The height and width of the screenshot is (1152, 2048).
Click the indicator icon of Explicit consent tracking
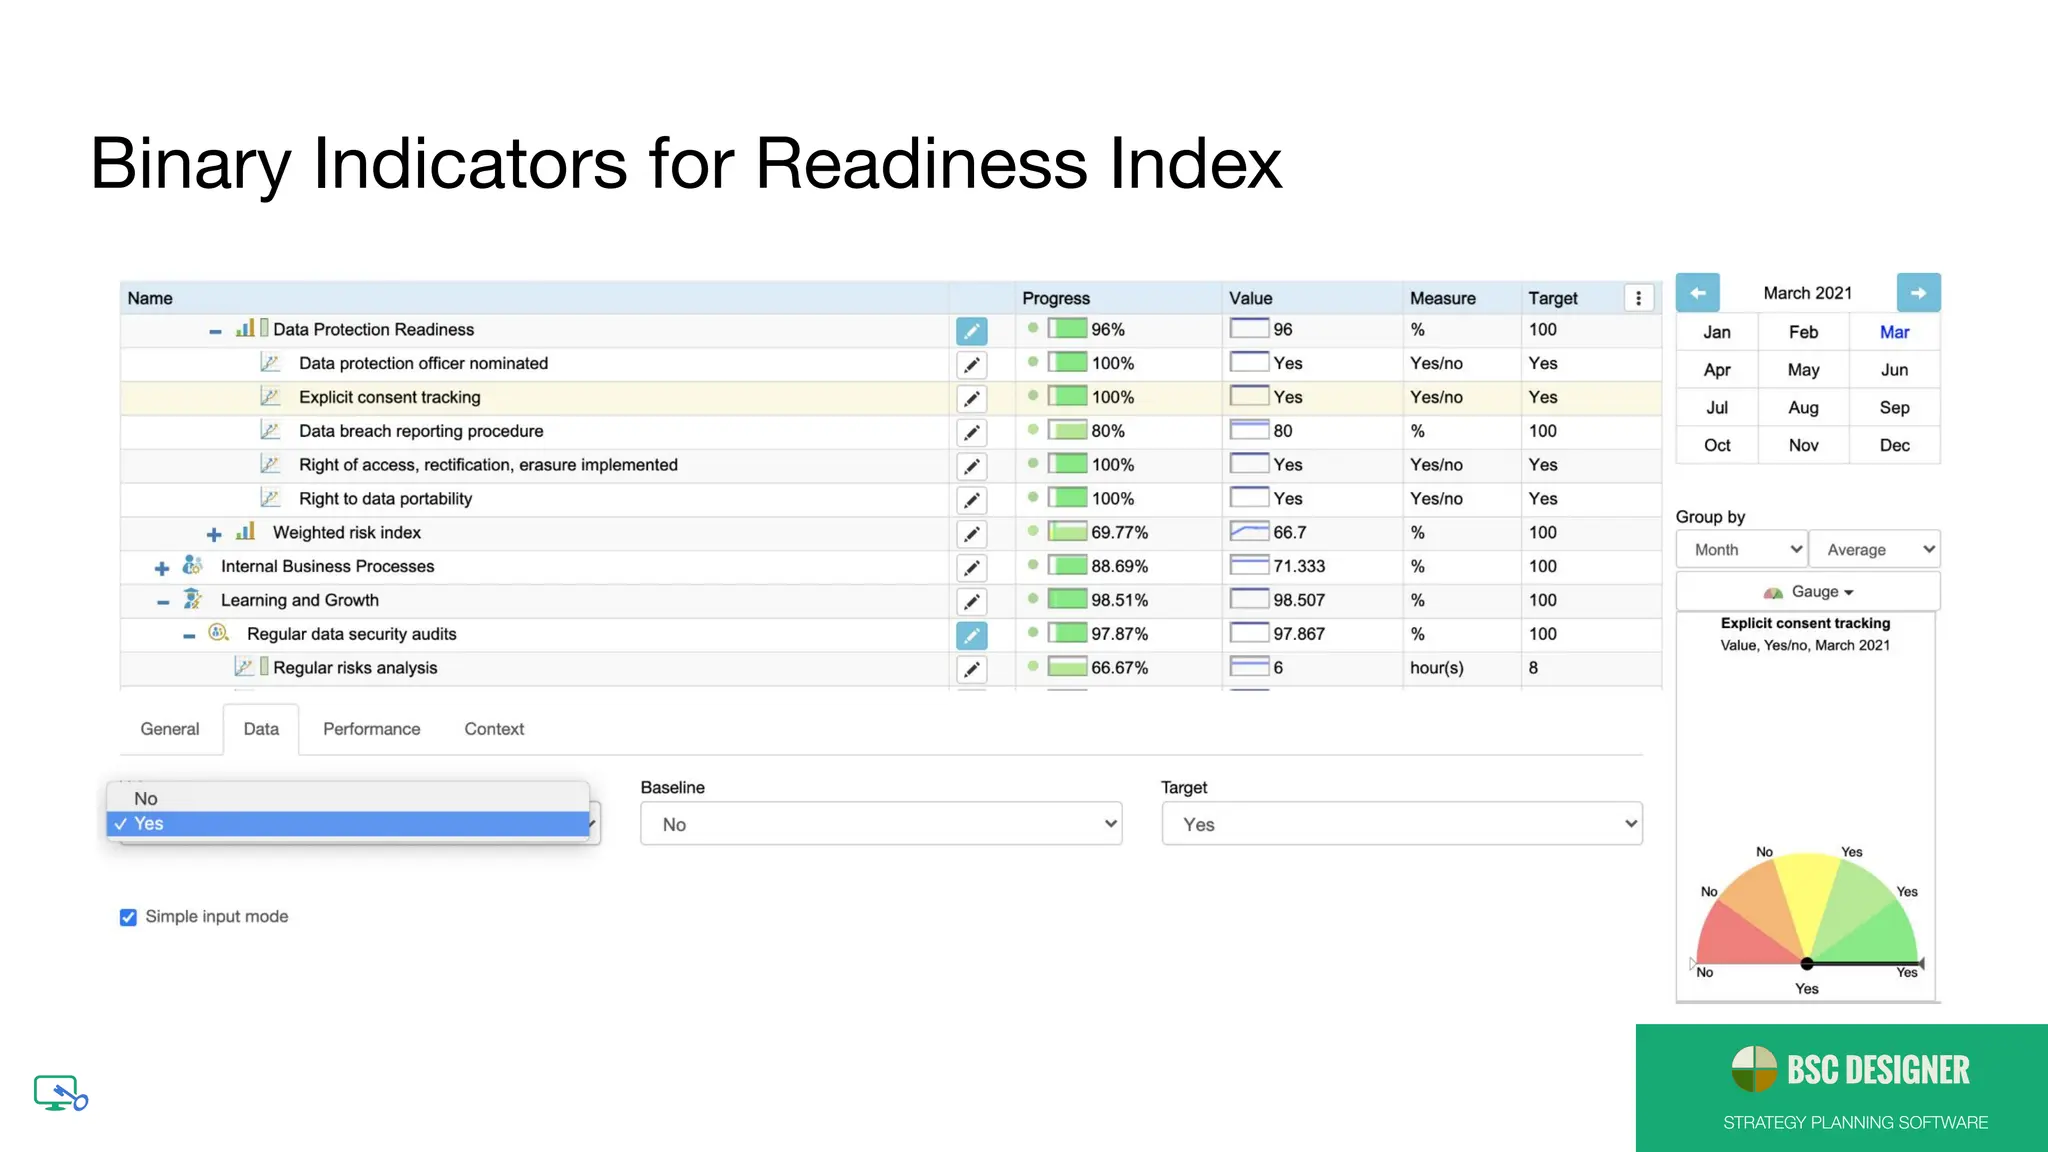[x=270, y=396]
